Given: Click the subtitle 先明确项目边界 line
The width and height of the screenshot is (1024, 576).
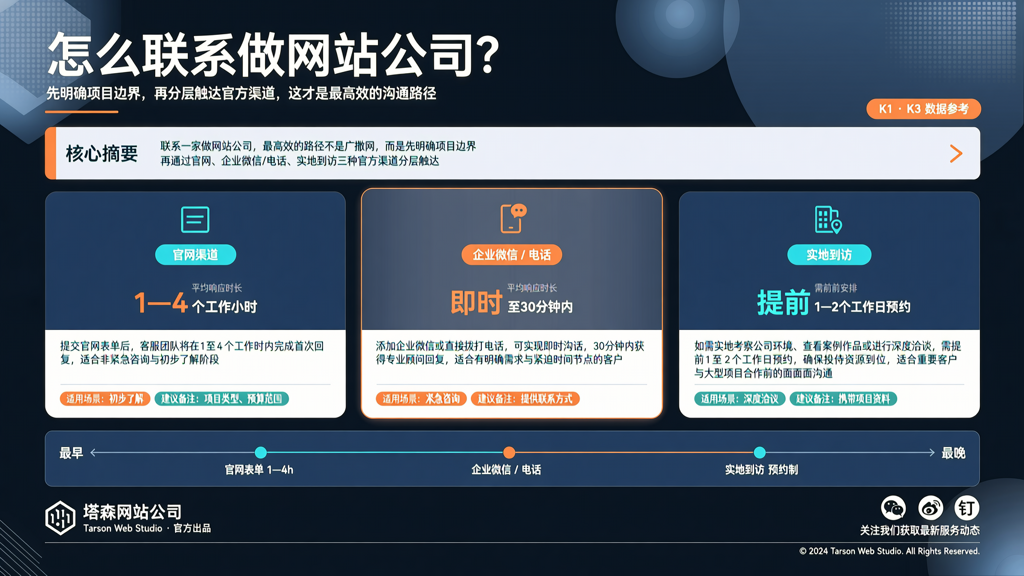Looking at the screenshot, I should [241, 93].
